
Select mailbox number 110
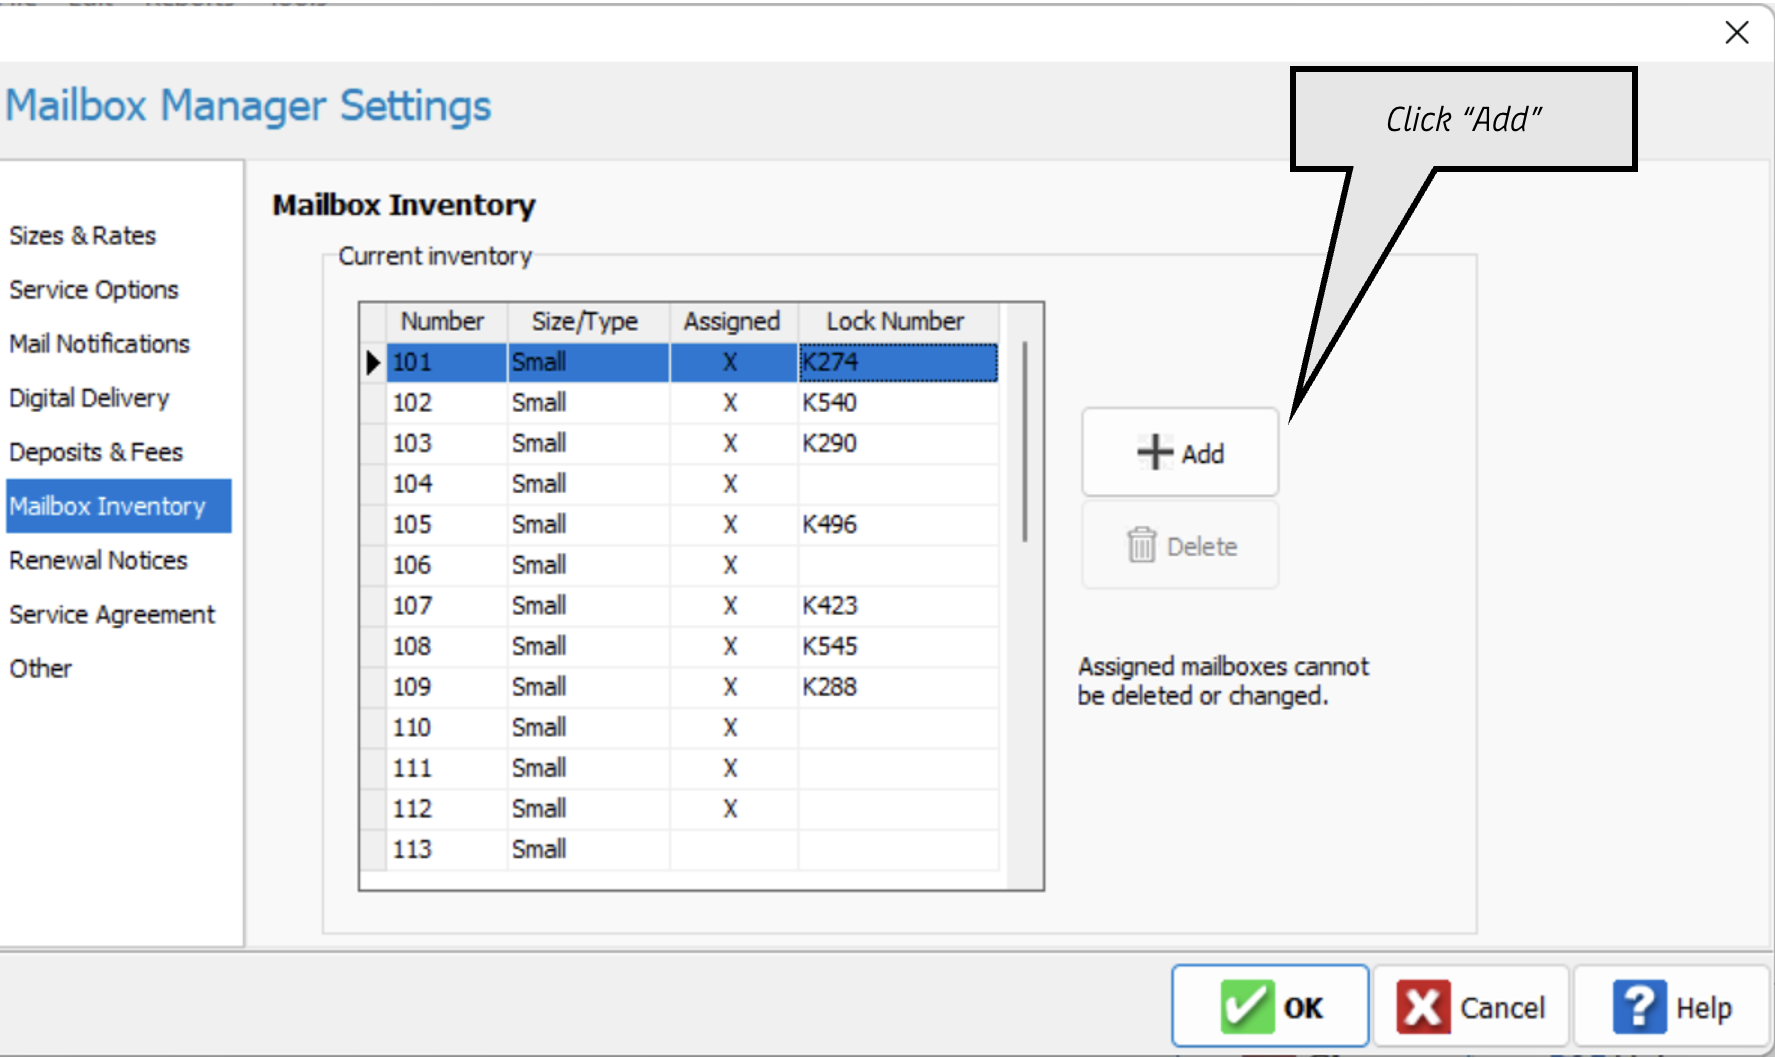[446, 727]
